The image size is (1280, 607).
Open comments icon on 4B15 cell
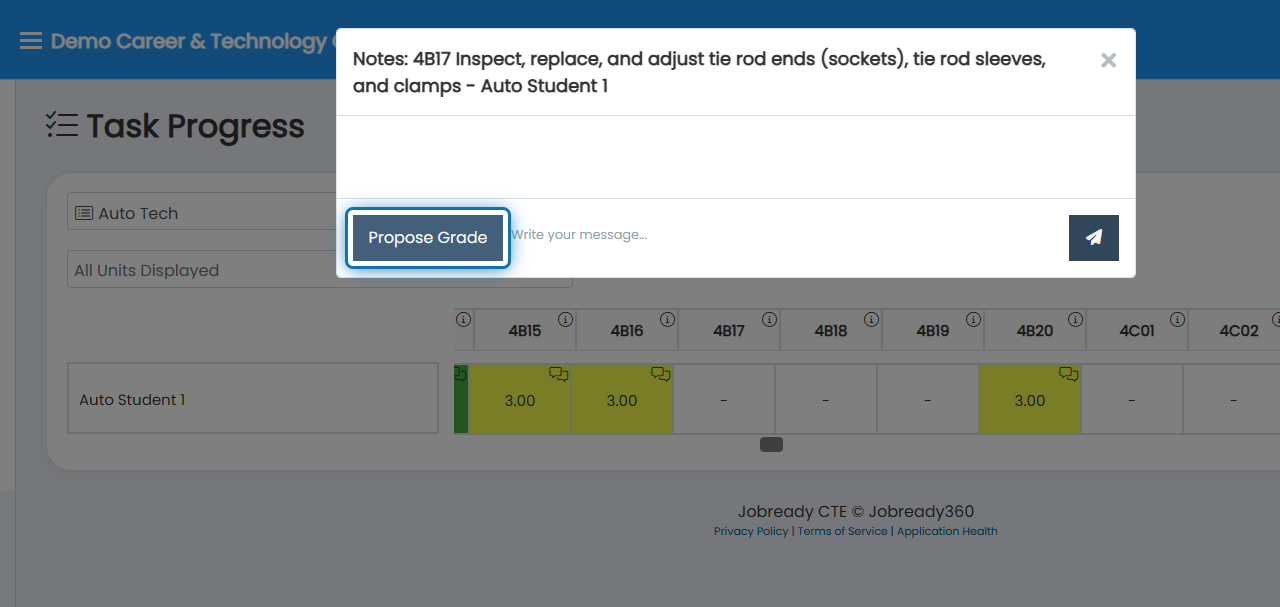(559, 374)
